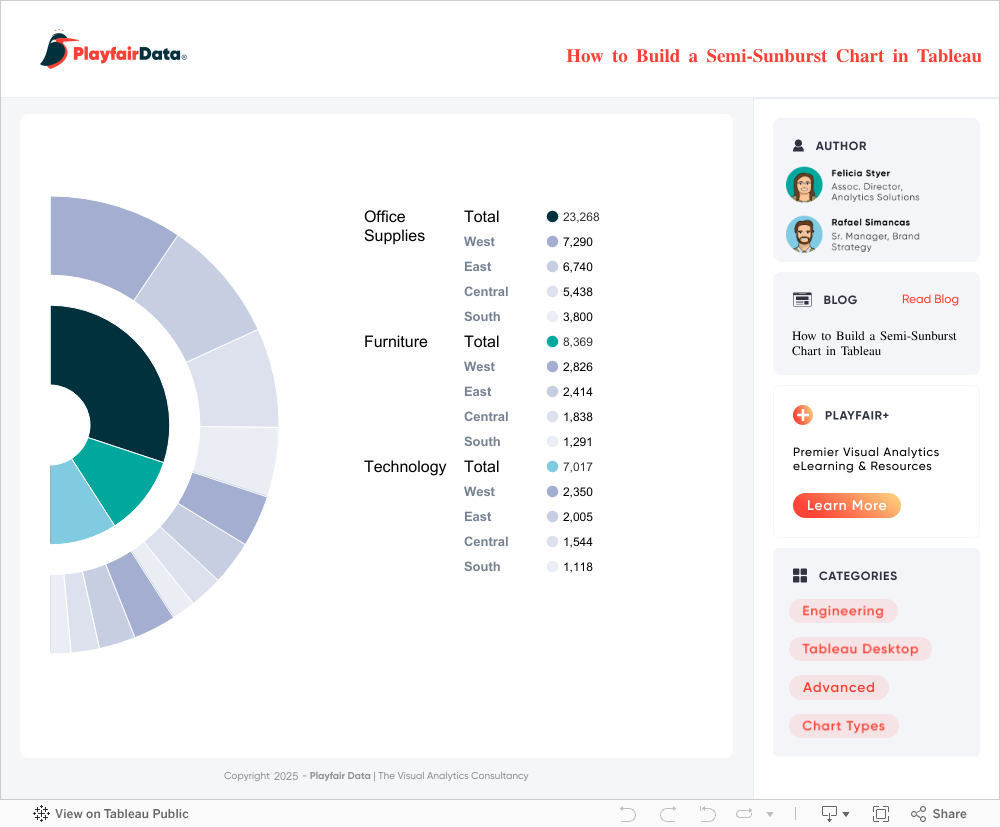
Task: Open the Share dialog
Action: click(x=938, y=814)
